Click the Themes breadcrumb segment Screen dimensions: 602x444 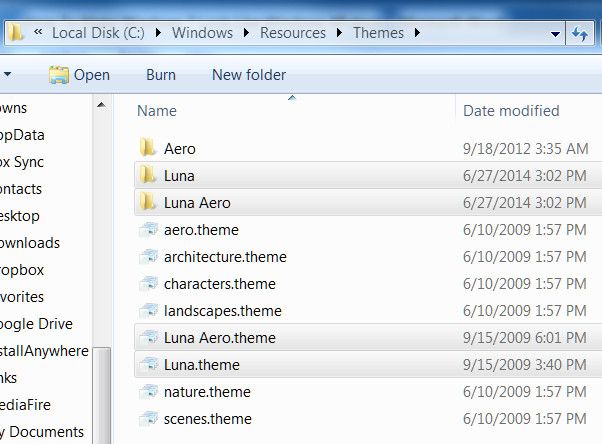(378, 33)
